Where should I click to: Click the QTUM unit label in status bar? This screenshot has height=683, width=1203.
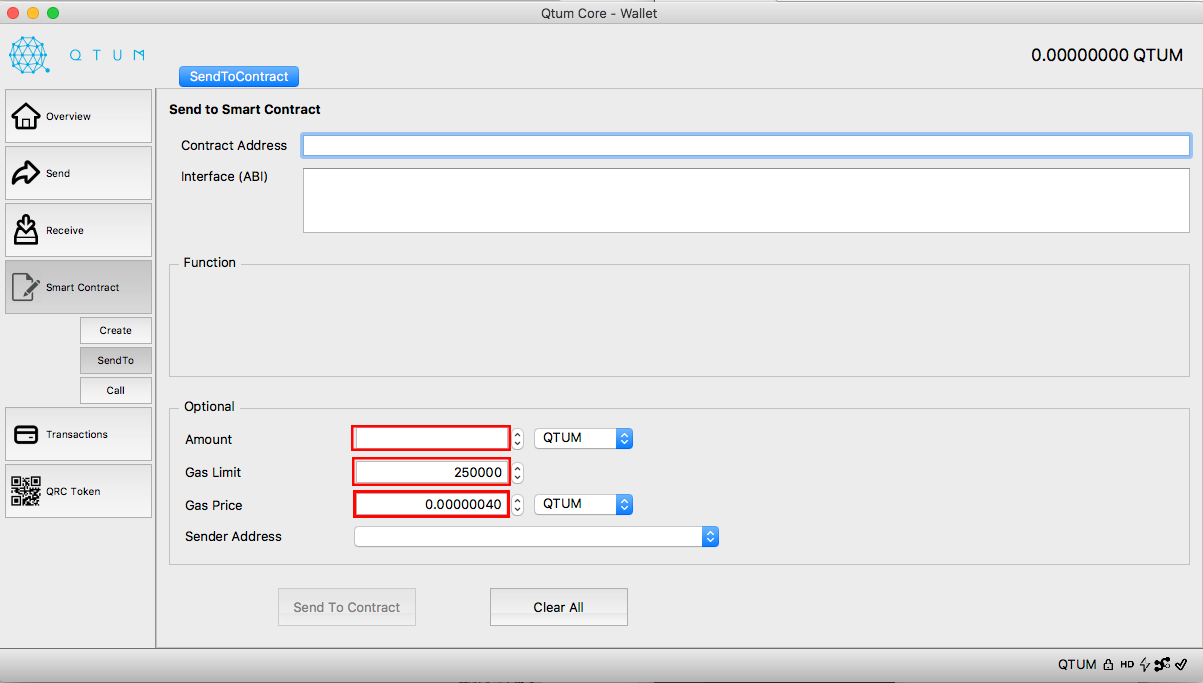[x=1077, y=664]
